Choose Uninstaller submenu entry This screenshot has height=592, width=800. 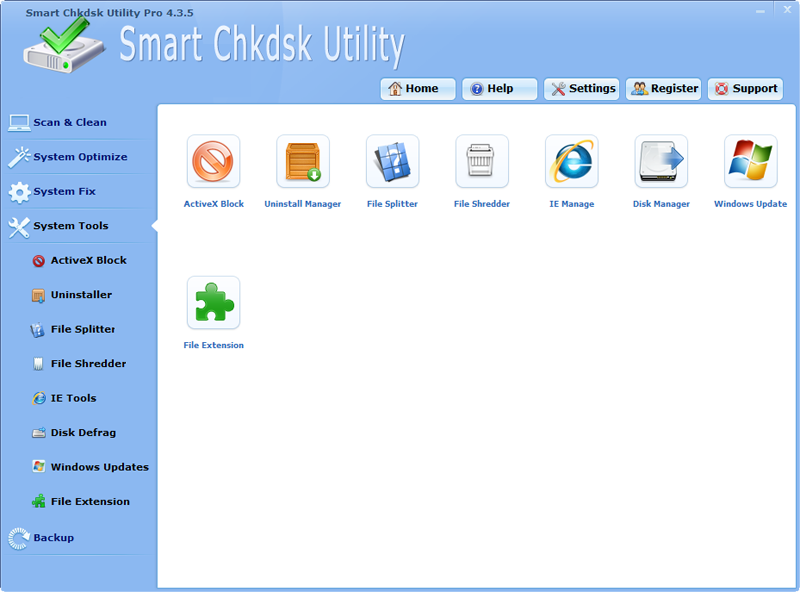point(81,295)
